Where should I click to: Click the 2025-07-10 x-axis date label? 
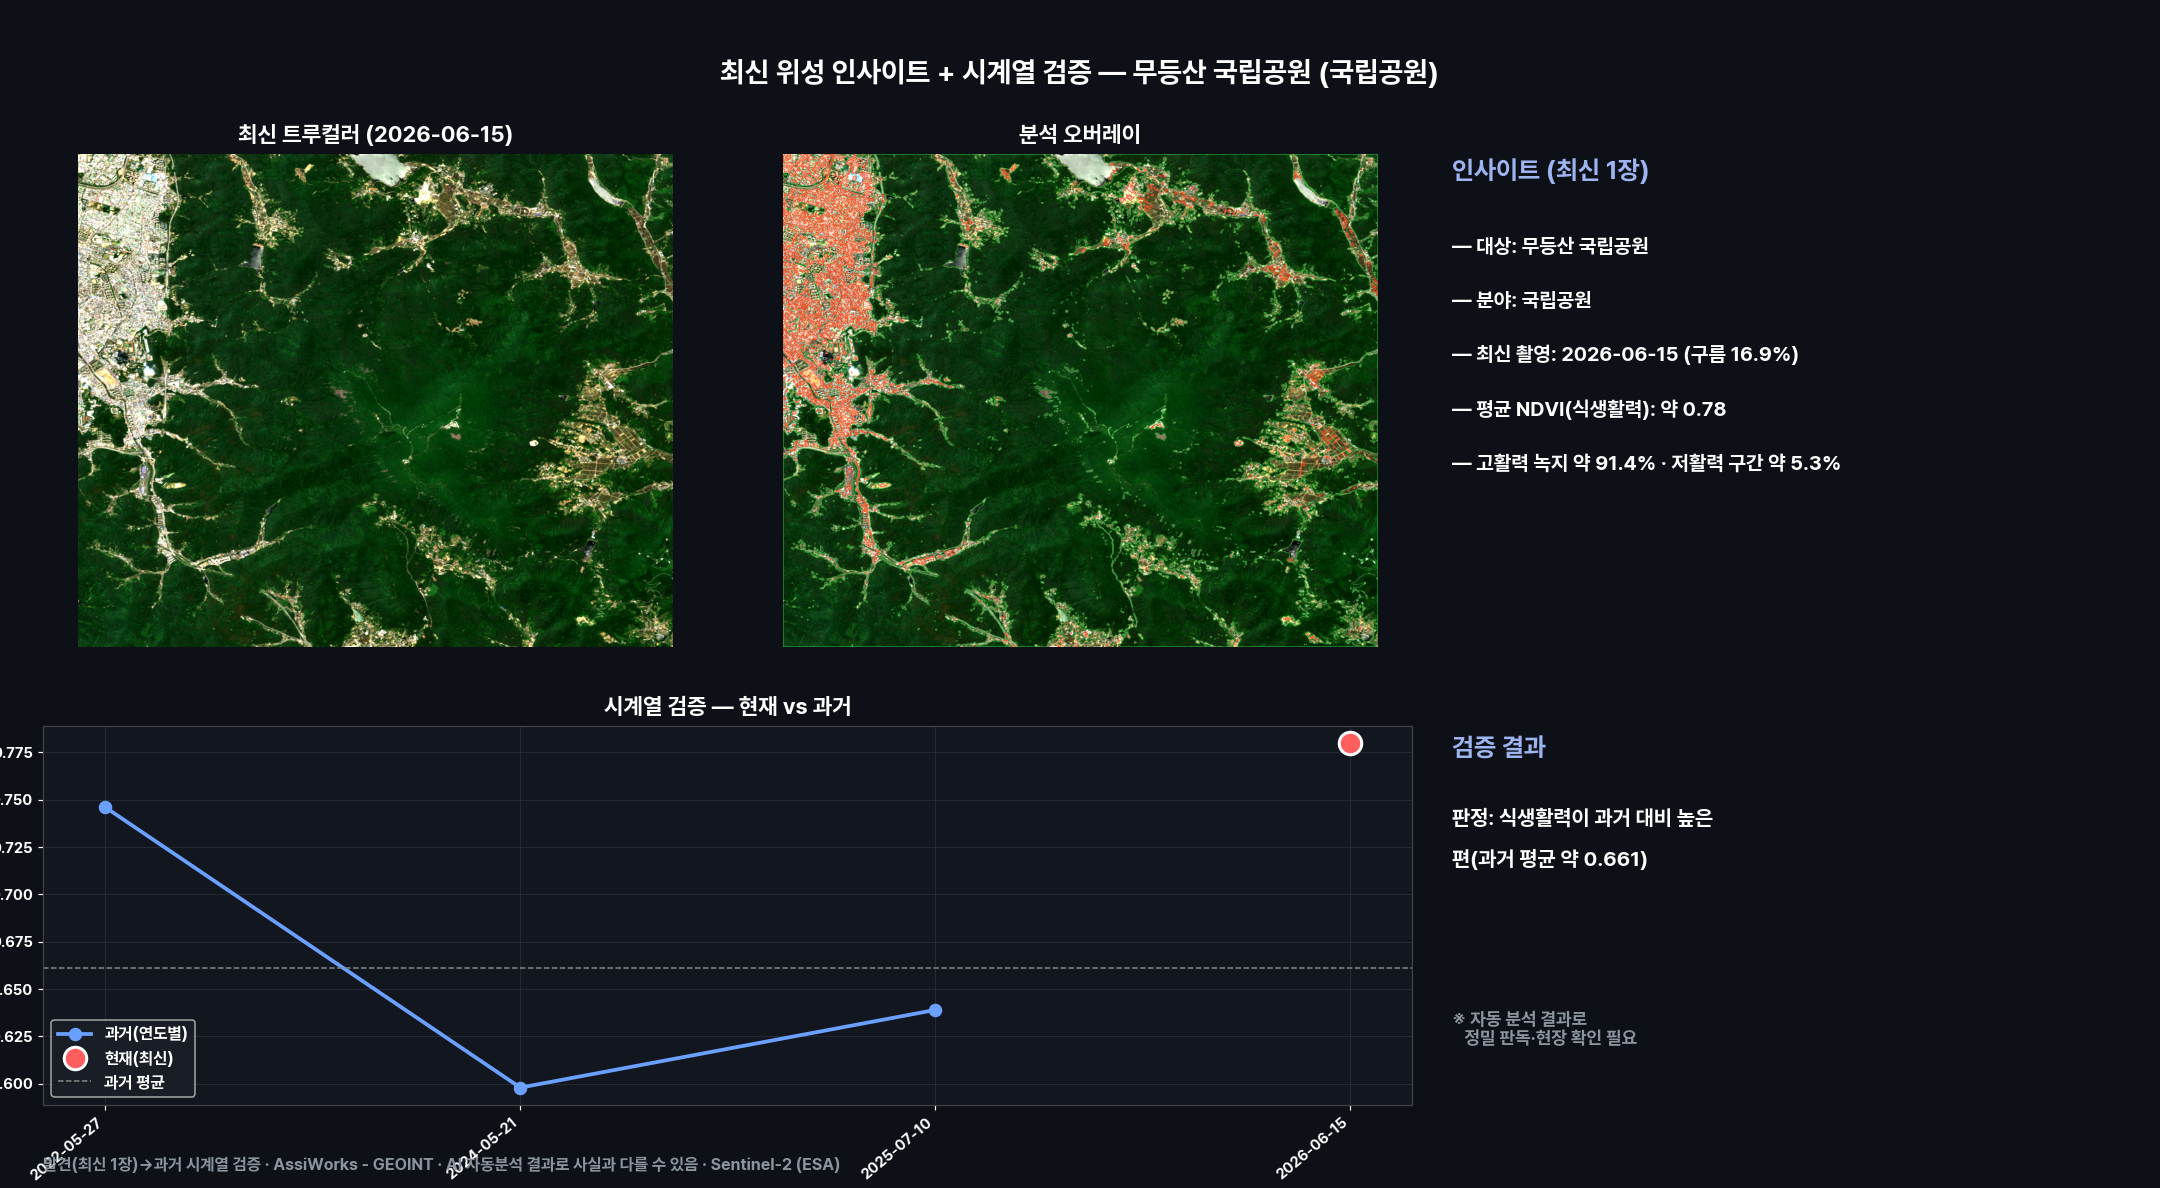(x=897, y=1147)
